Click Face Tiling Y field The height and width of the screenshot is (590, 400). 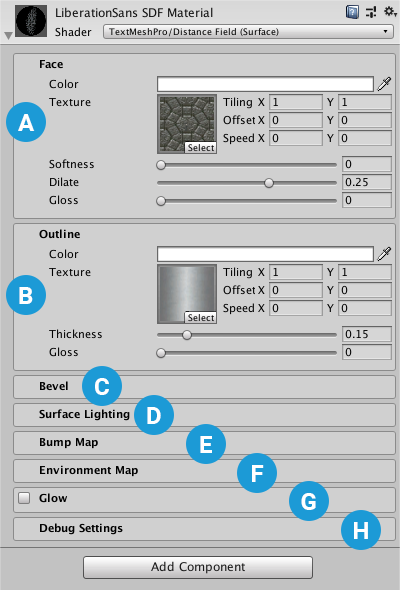(x=365, y=102)
